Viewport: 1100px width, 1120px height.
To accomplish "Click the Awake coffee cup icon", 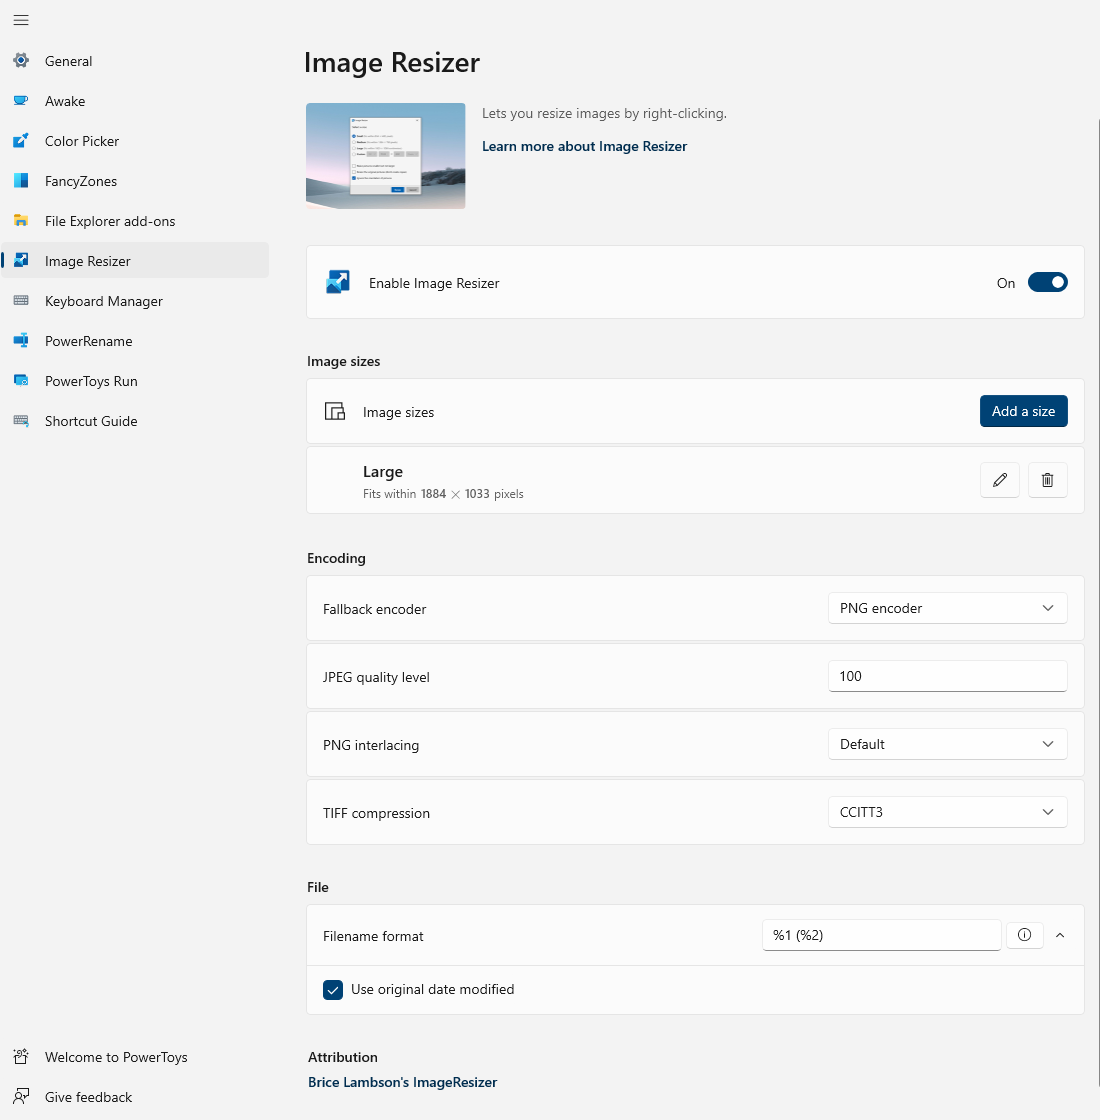I will click(x=21, y=101).
